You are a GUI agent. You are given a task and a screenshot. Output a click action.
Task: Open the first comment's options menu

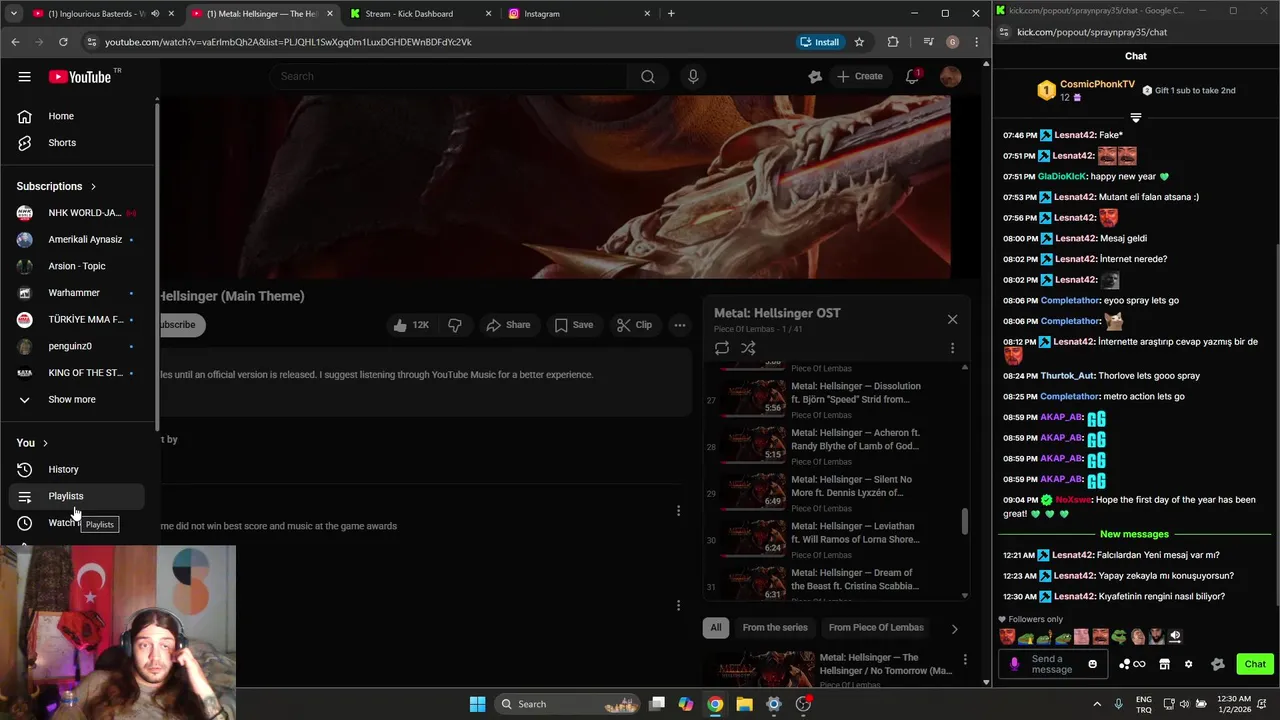click(x=678, y=511)
